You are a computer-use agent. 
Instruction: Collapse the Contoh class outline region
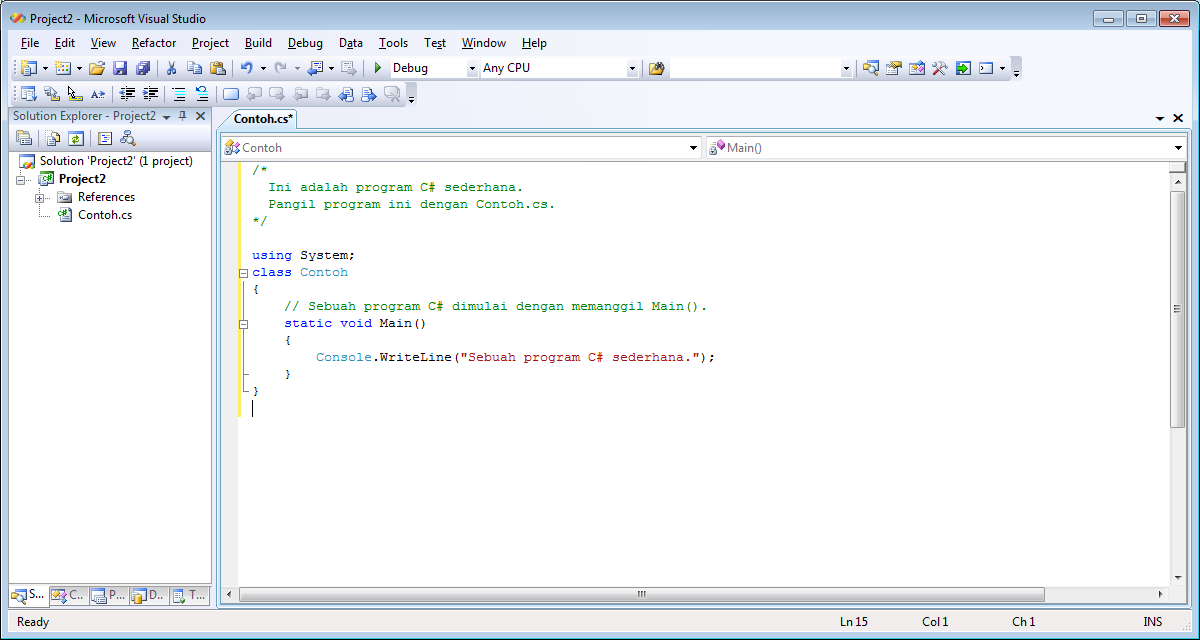point(242,272)
